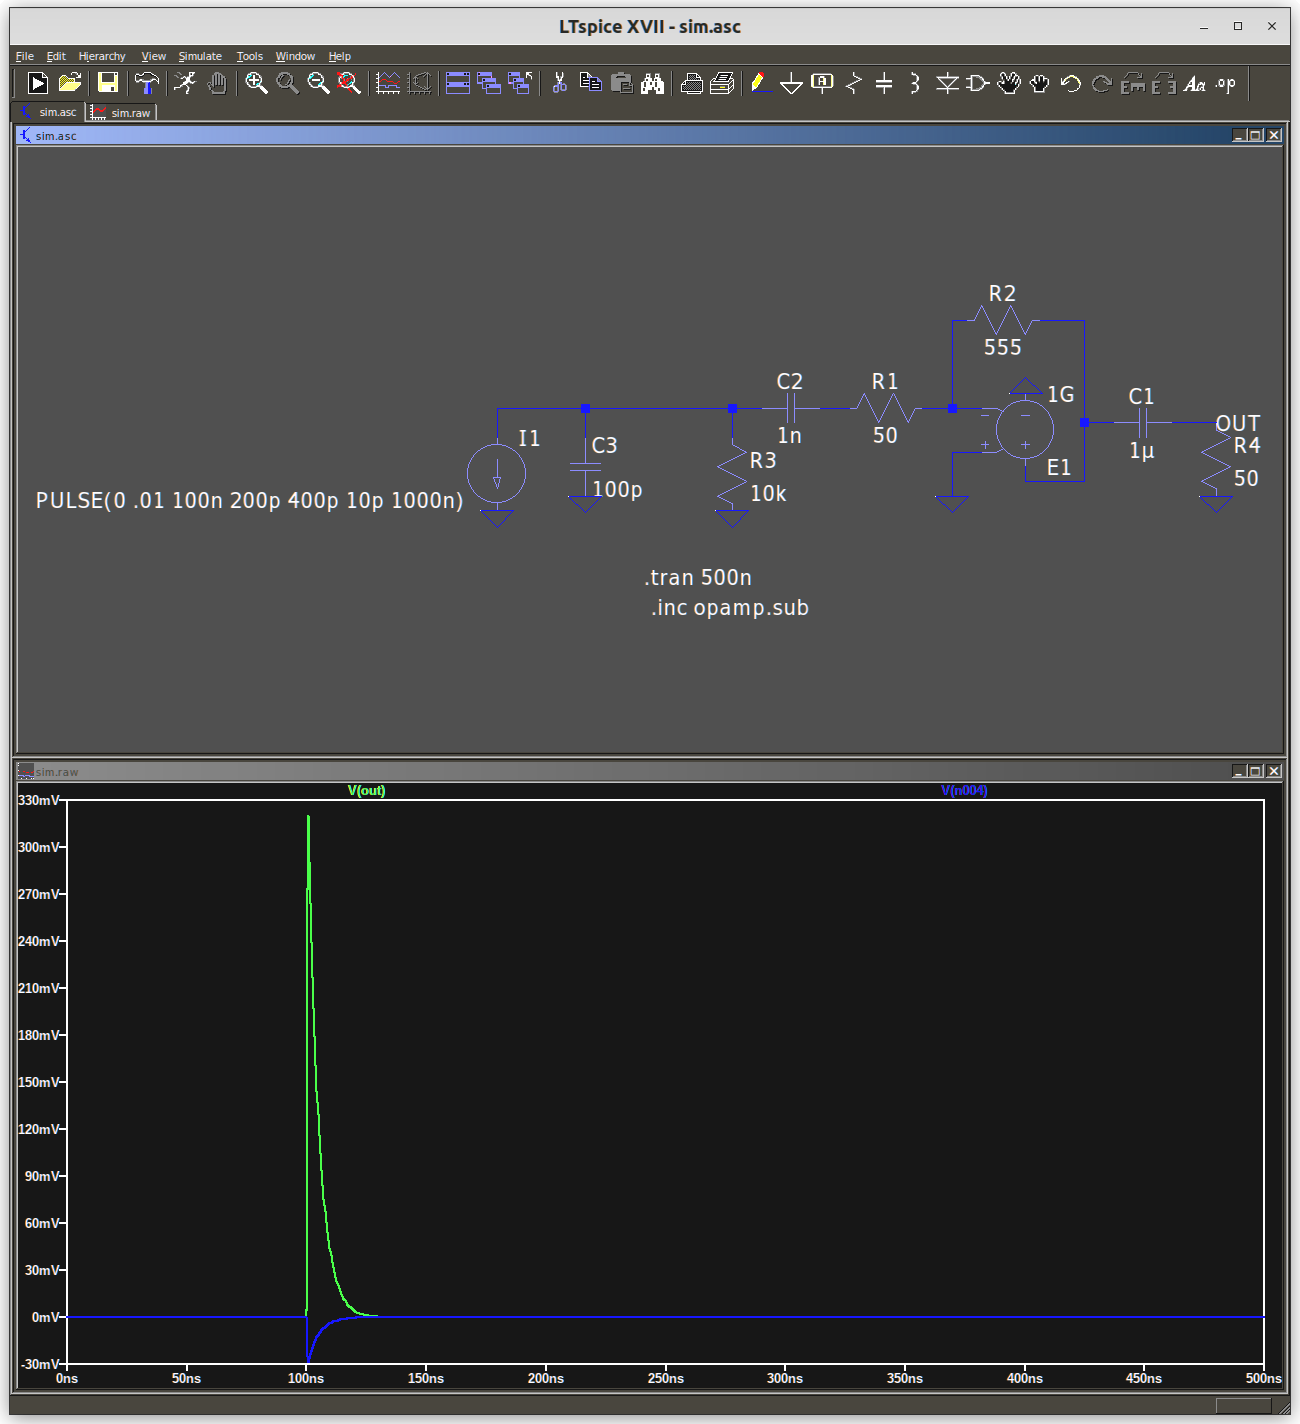Save the schematic with the floppy icon
The image size is (1300, 1424).
point(108,84)
